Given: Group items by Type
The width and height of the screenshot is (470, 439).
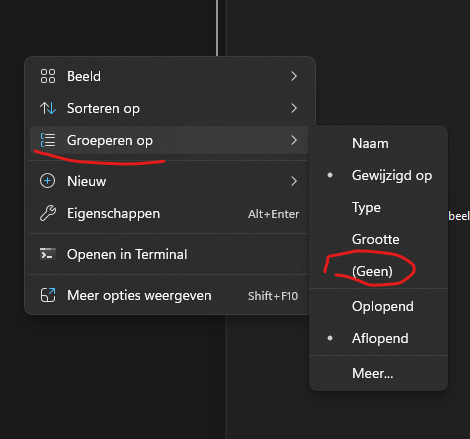Looking at the screenshot, I should (x=378, y=207).
